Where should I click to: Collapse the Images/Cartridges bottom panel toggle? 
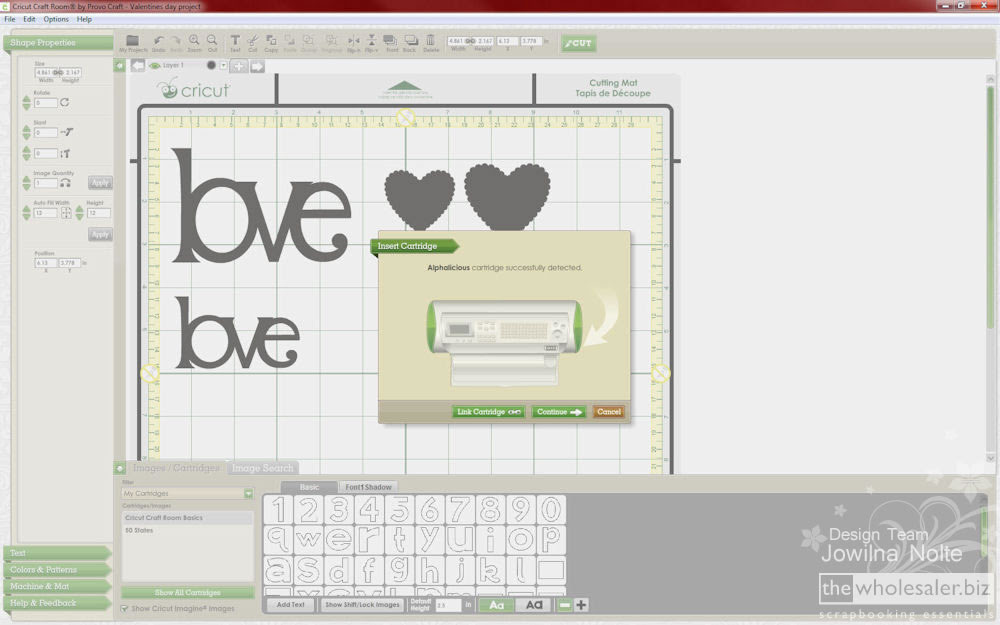pos(119,468)
